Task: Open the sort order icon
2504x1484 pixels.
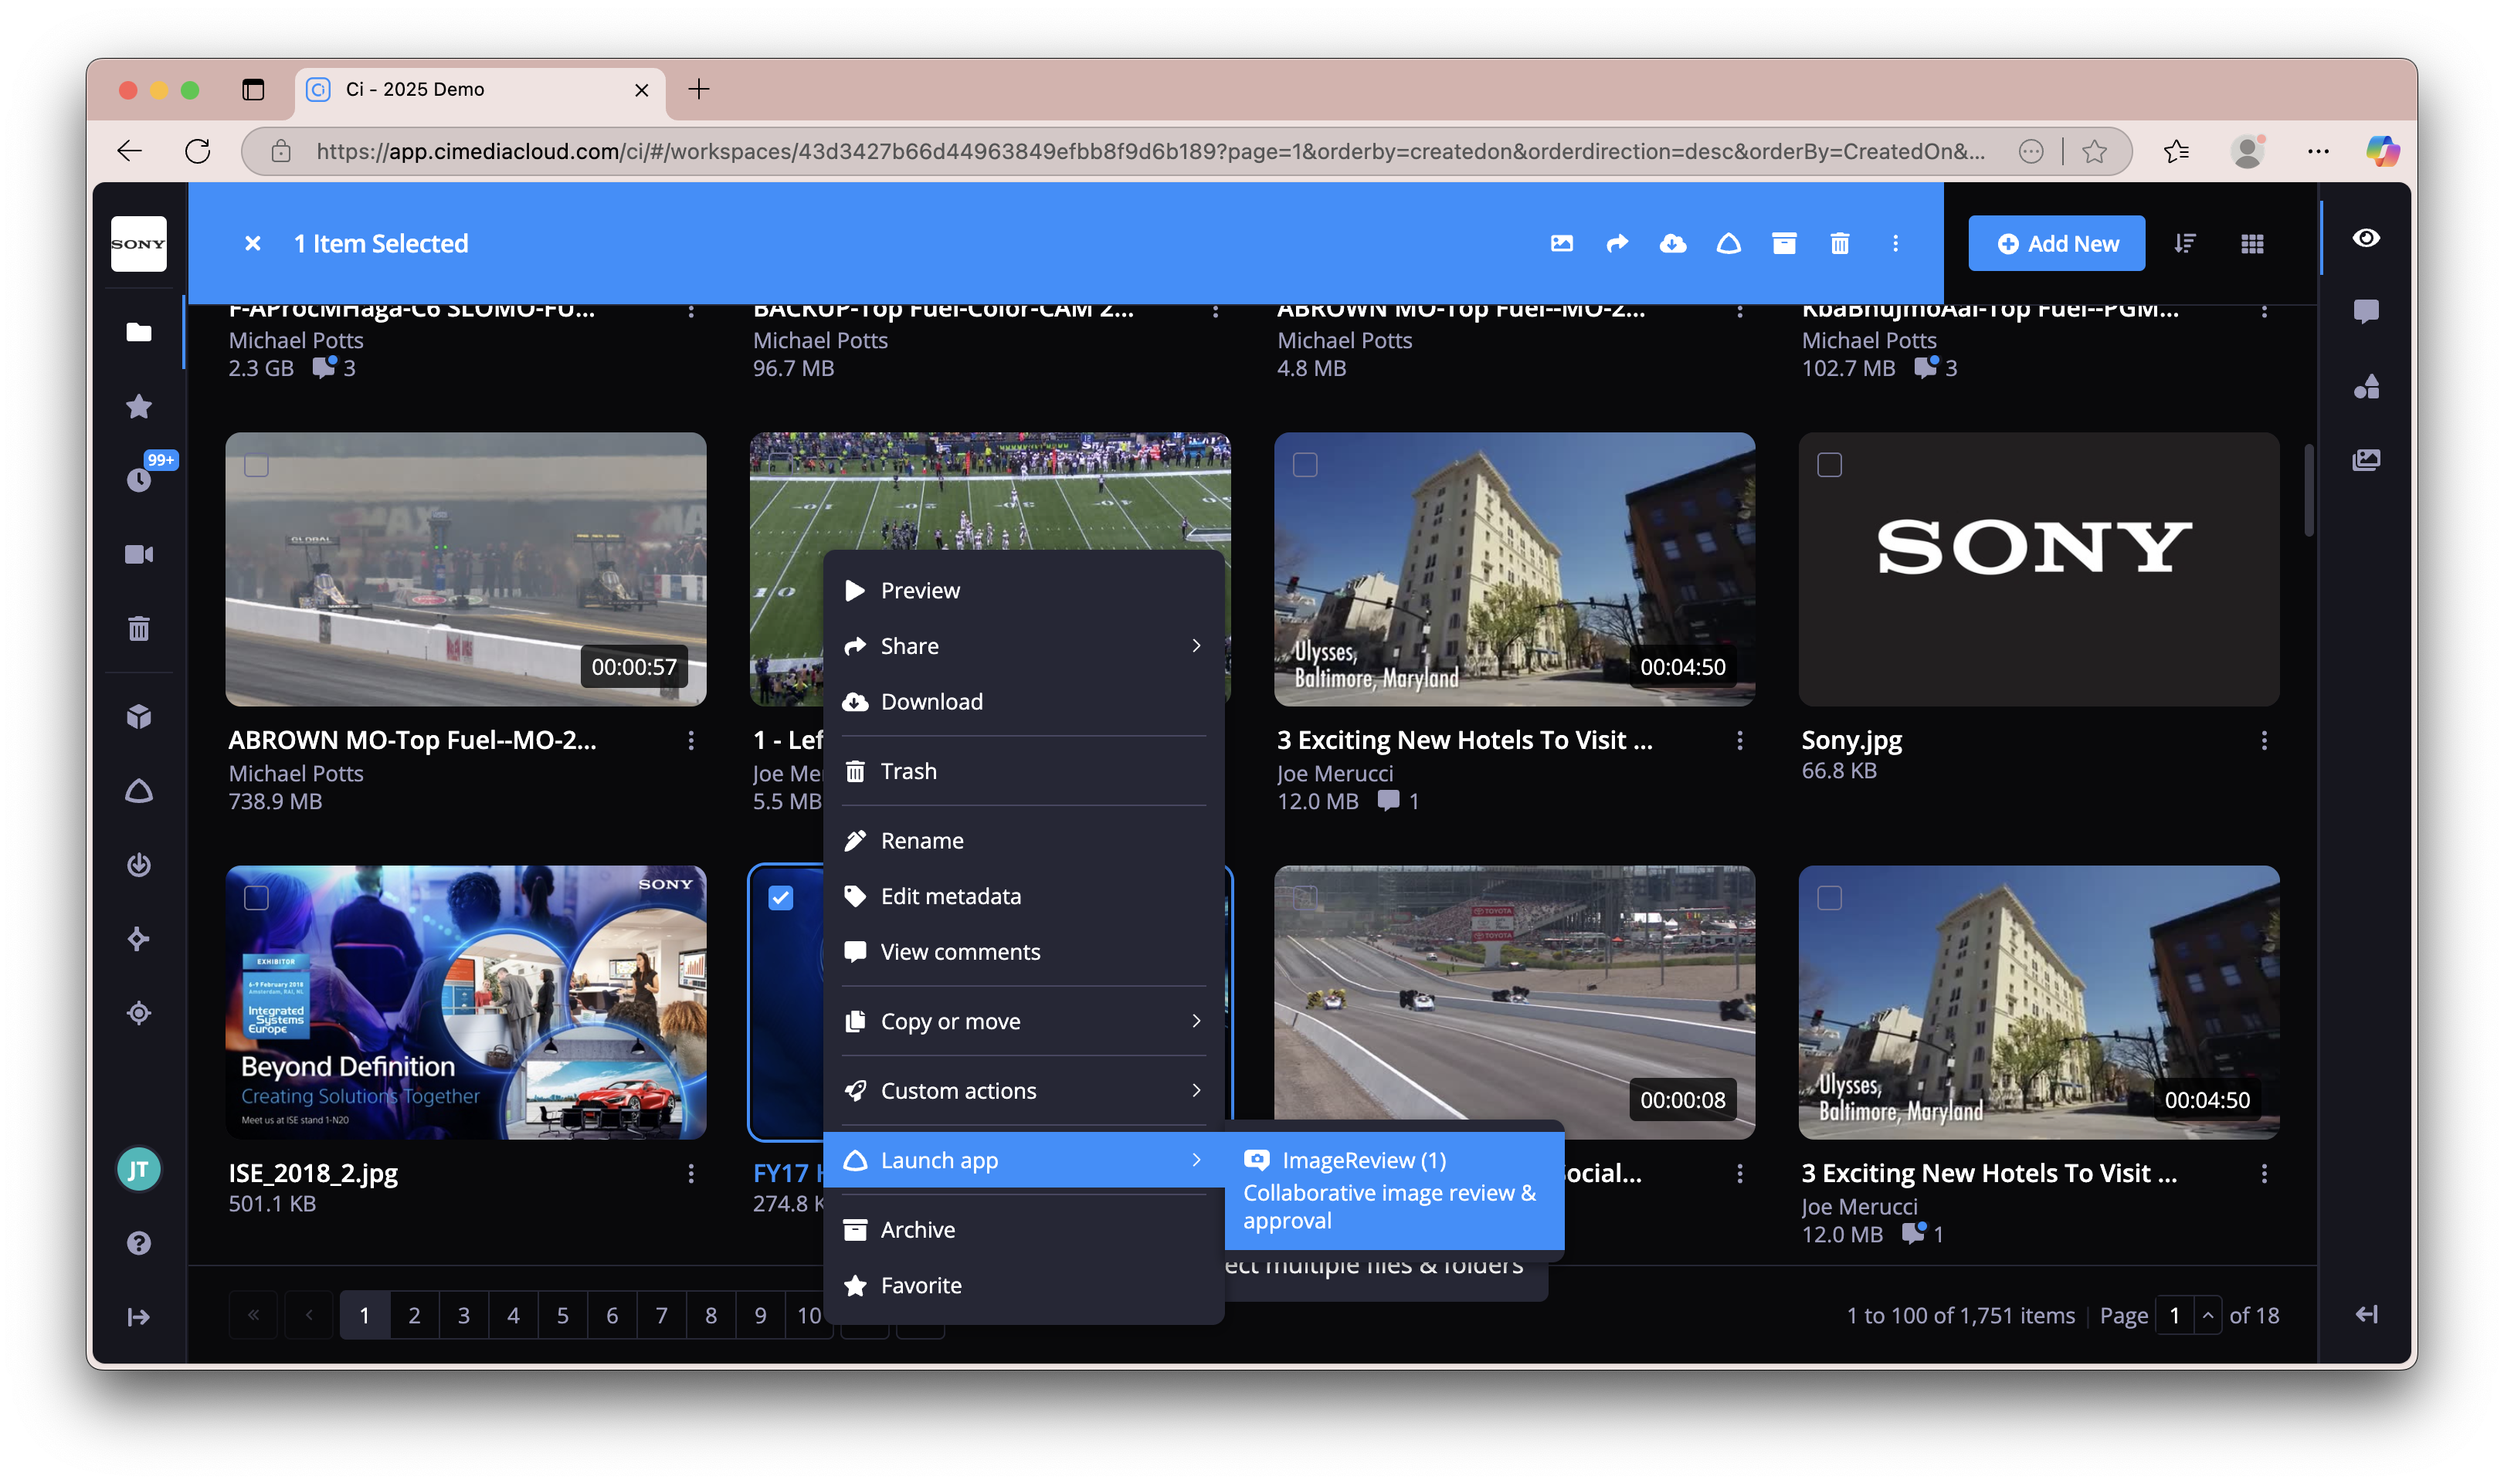Action: pos(2185,244)
